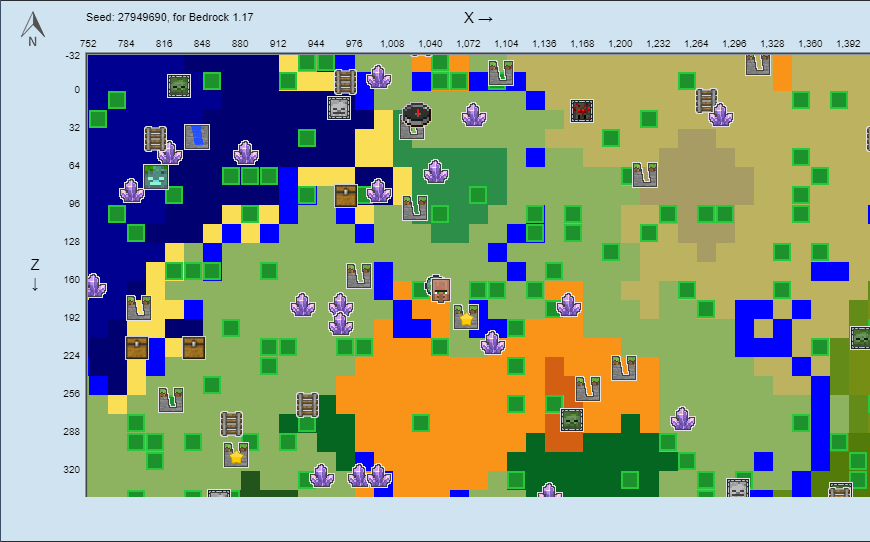Select the skeleton skull icon below the top mineshaft rails
The width and height of the screenshot is (870, 542).
click(x=339, y=107)
